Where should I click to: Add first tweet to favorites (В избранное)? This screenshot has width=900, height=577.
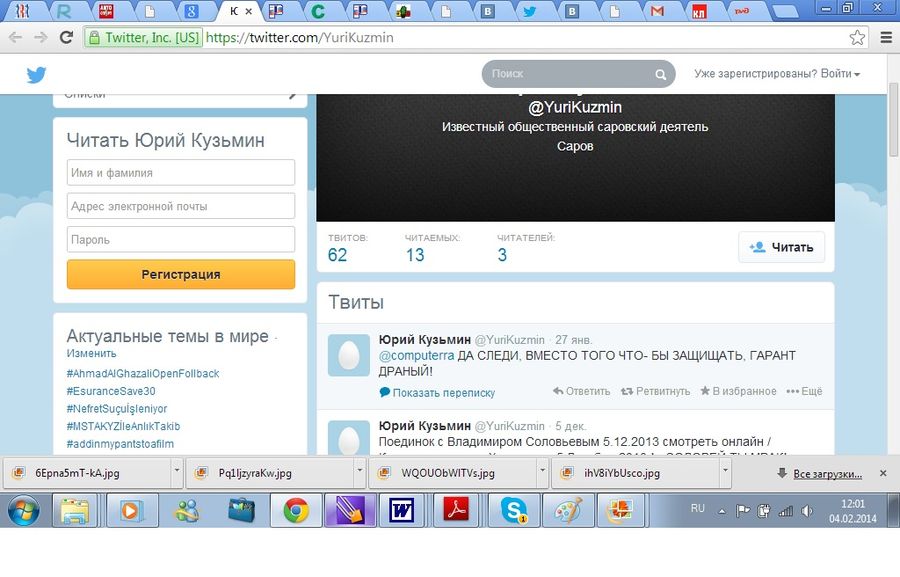tap(738, 391)
